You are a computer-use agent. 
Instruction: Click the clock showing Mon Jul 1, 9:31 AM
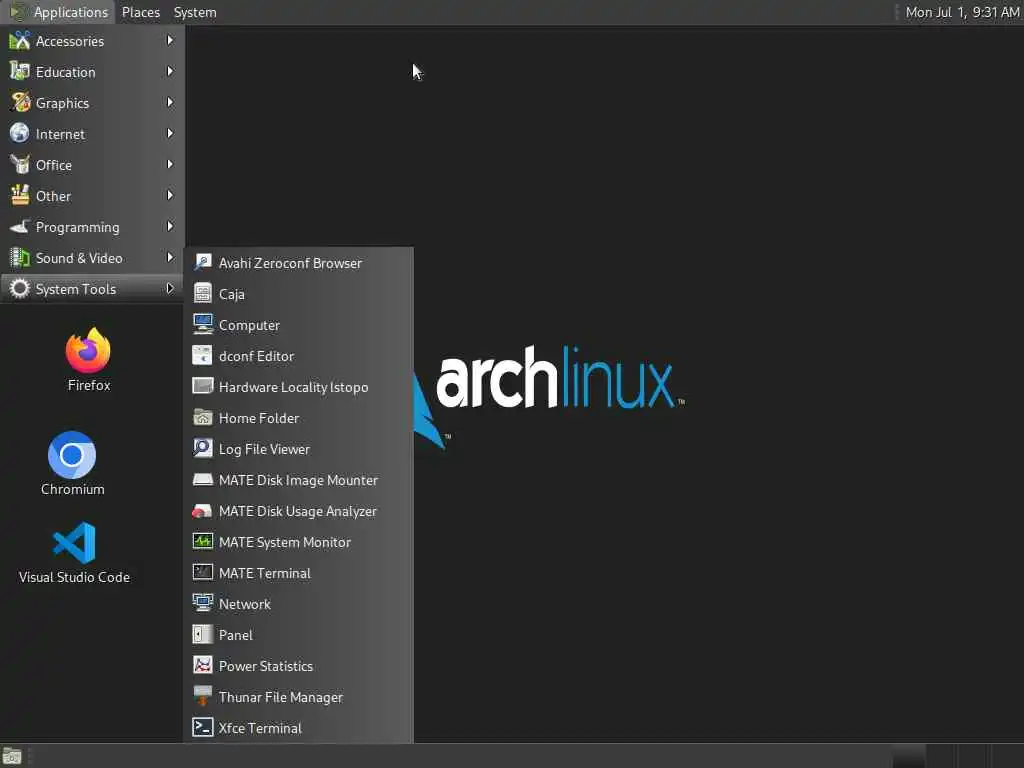coord(962,12)
